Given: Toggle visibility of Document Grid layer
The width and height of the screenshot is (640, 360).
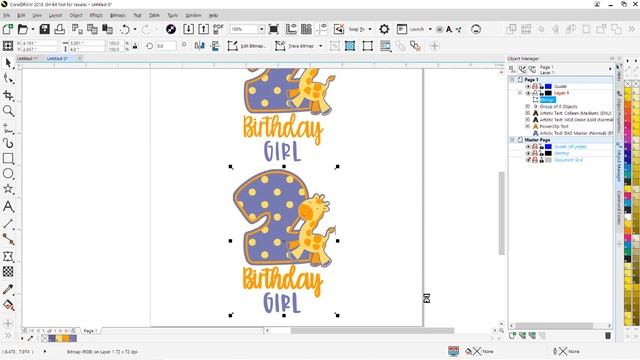Looking at the screenshot, I should click(x=528, y=160).
